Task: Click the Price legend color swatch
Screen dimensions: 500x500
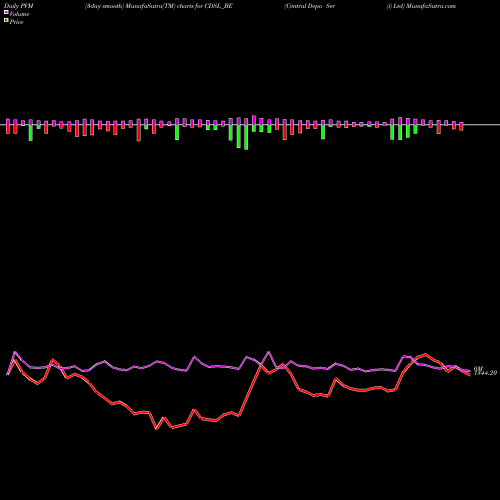Action: (x=6, y=21)
